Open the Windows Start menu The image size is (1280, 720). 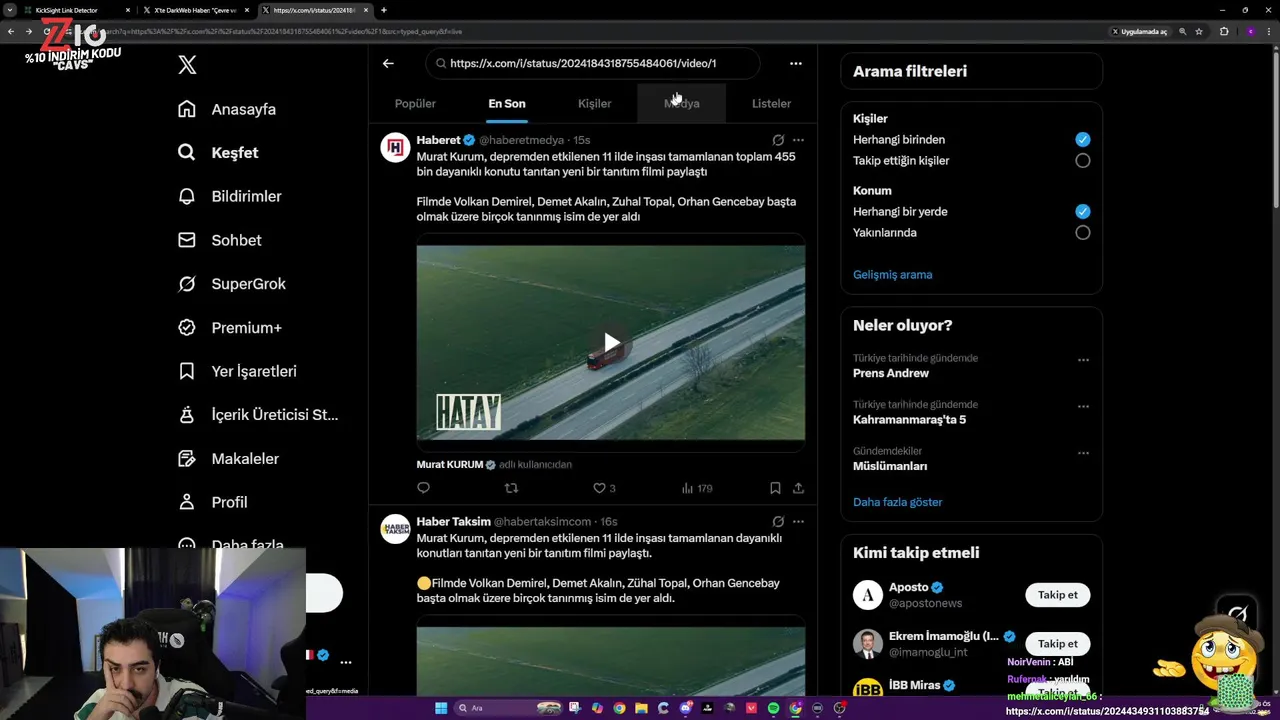441,708
